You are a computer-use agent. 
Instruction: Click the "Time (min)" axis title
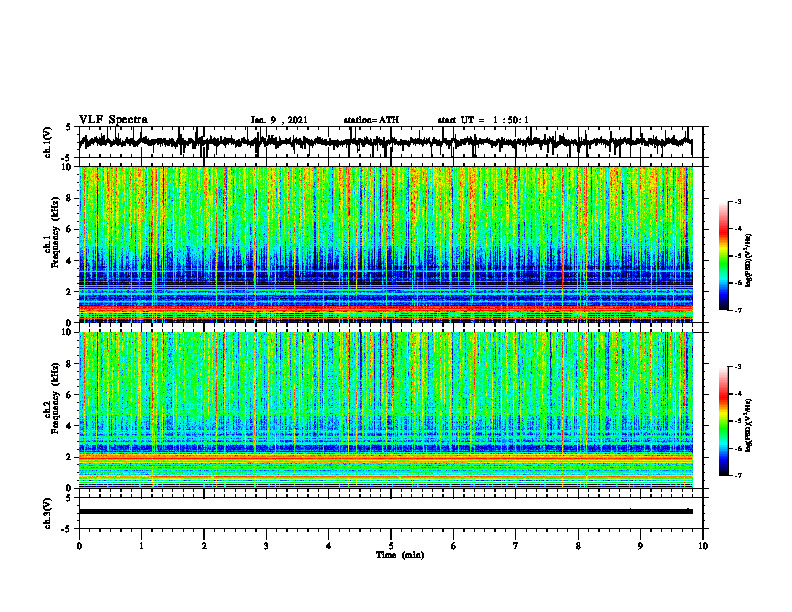400,555
